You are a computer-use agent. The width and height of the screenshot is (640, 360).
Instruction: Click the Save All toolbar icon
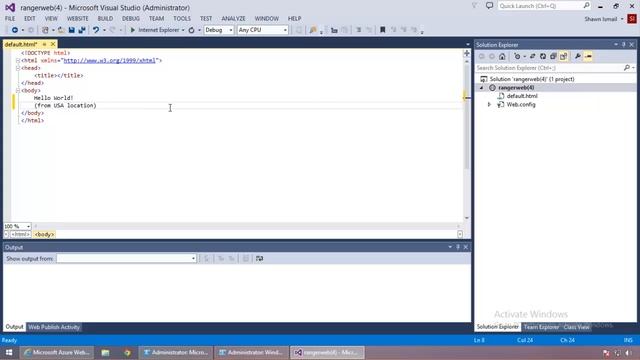coord(82,30)
